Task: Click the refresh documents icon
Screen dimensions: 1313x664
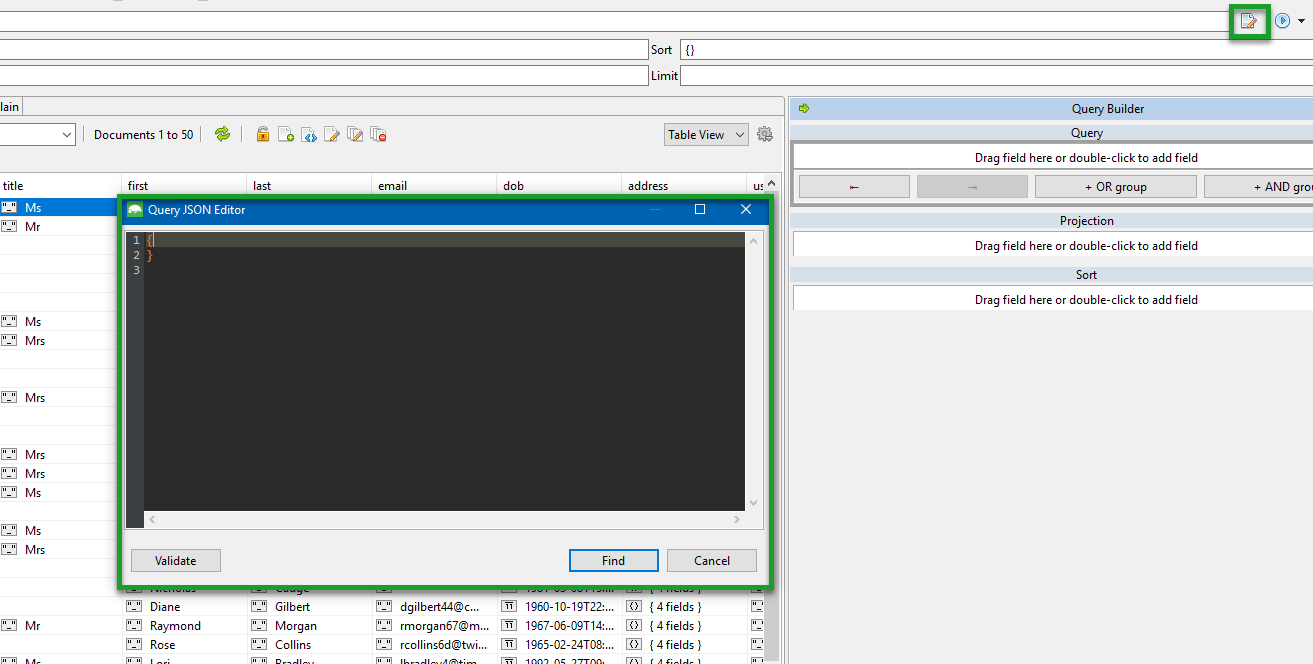Action: point(222,133)
